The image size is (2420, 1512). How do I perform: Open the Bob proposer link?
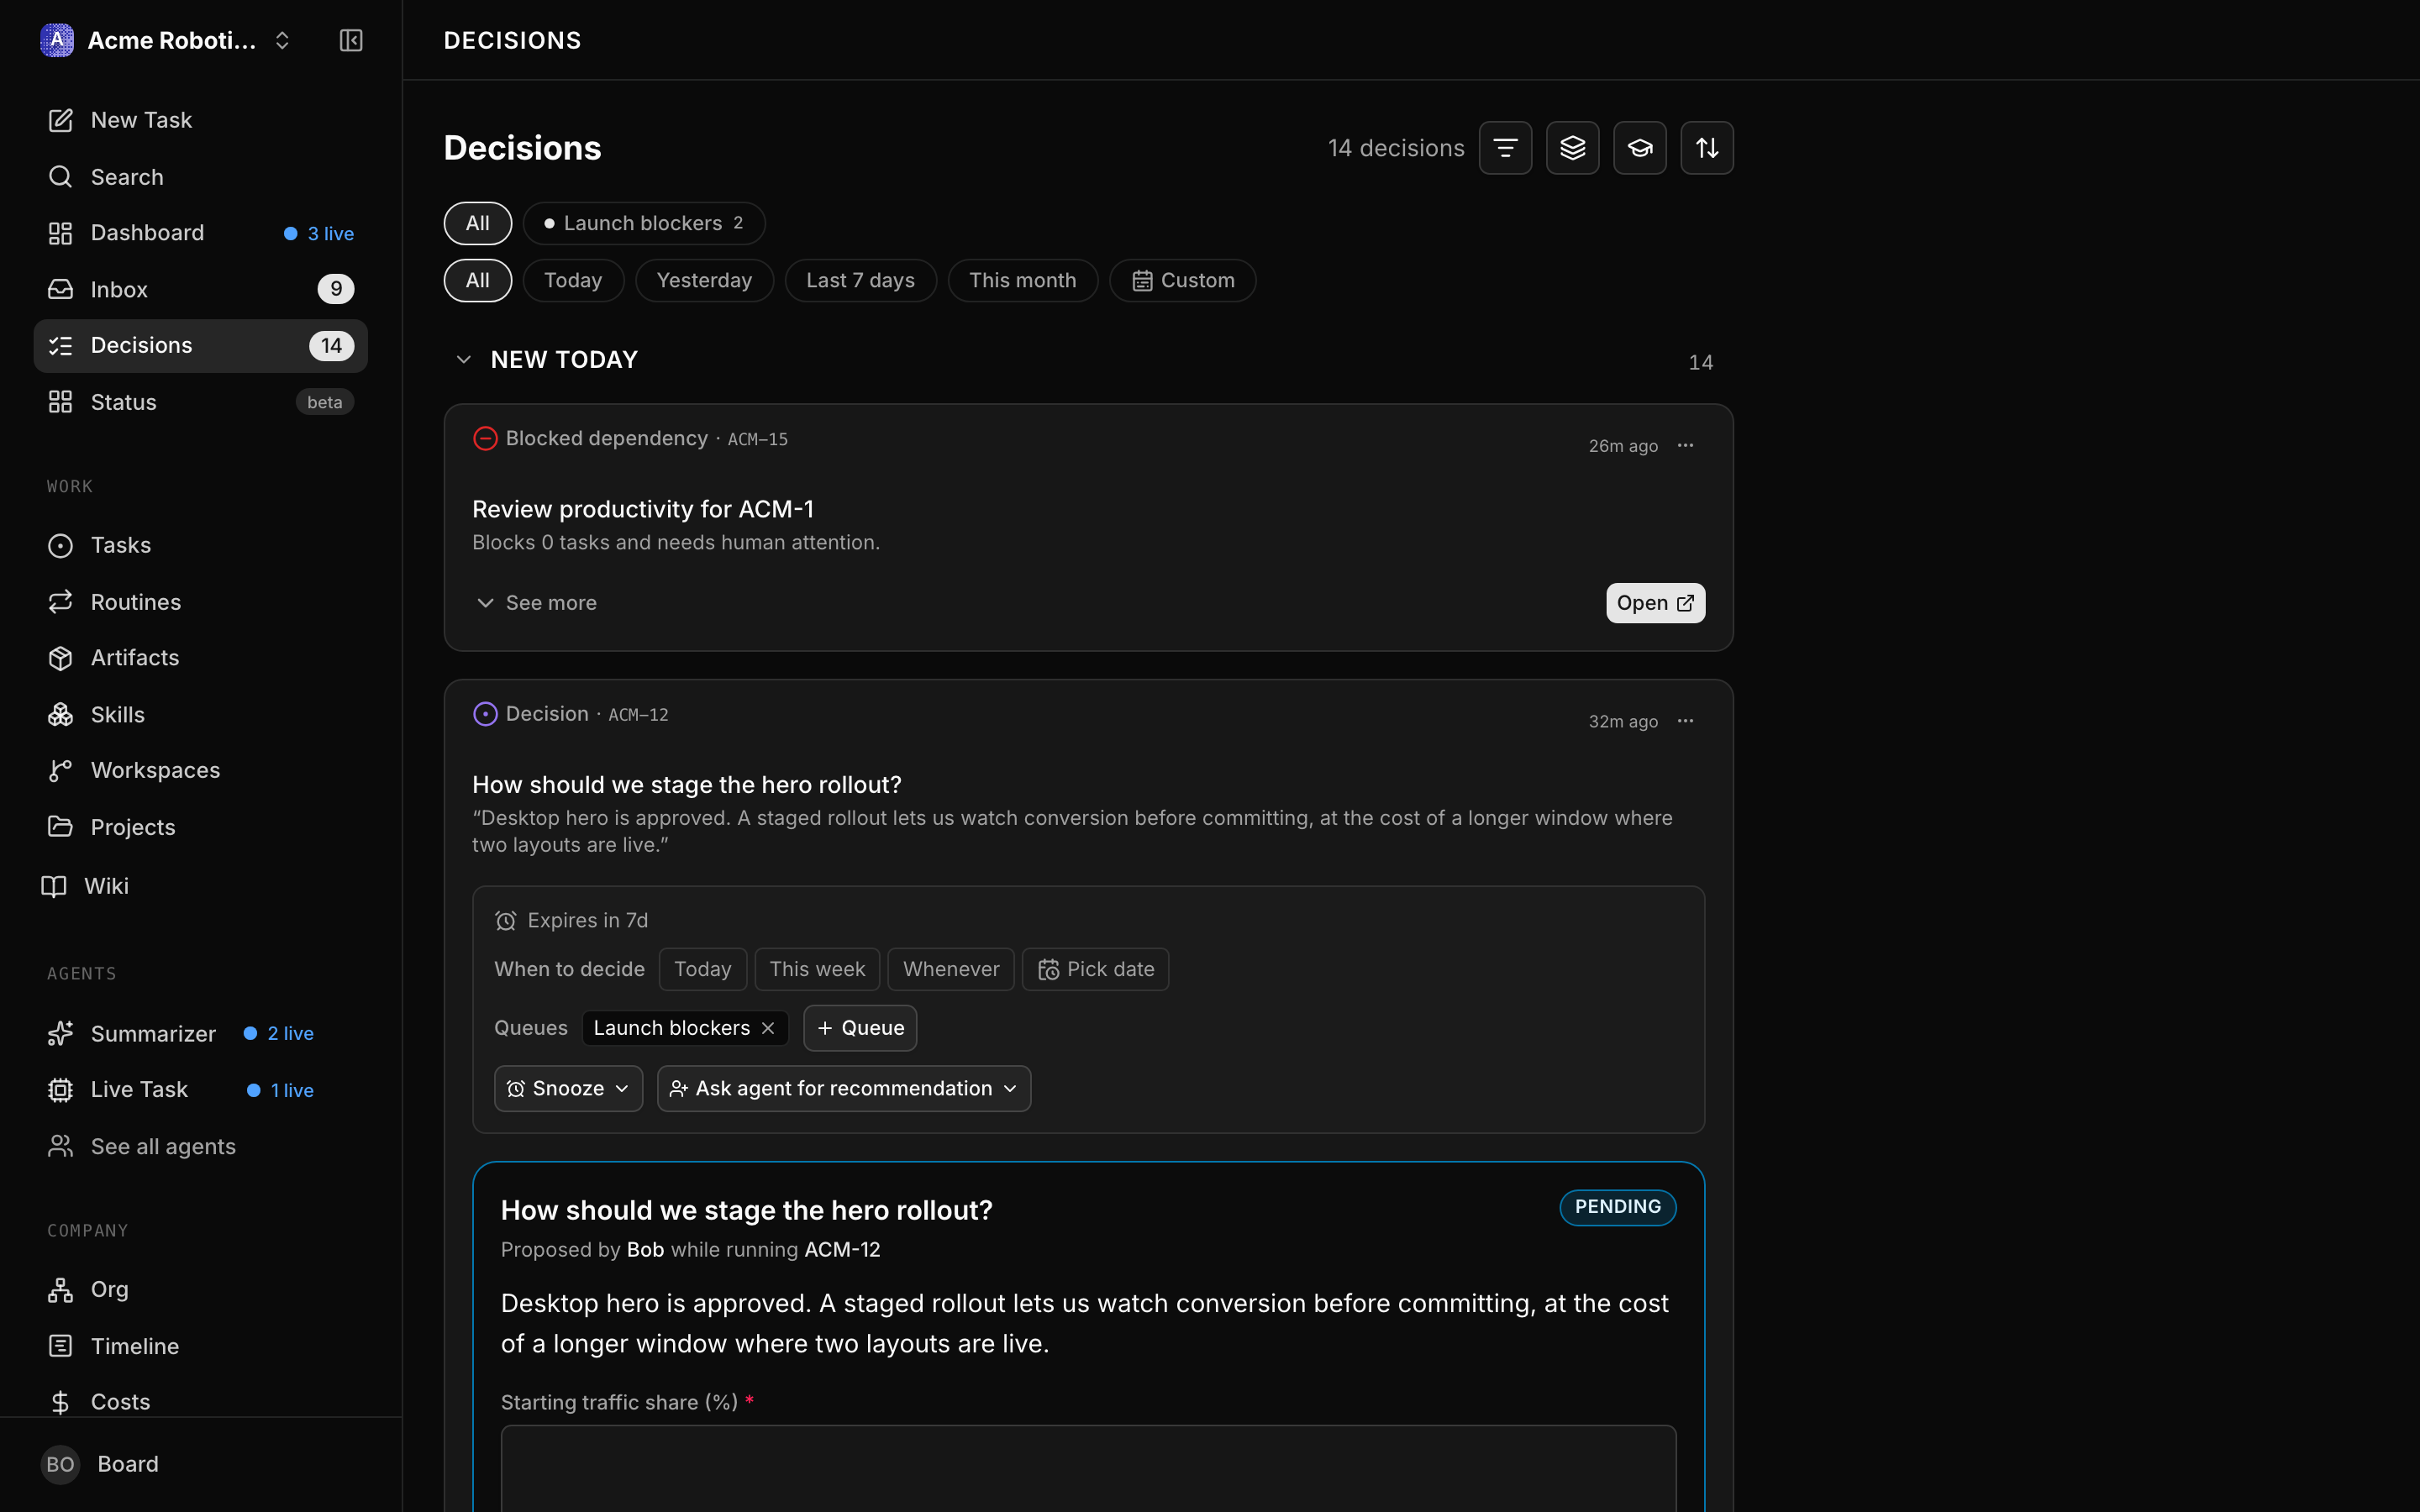[645, 1250]
